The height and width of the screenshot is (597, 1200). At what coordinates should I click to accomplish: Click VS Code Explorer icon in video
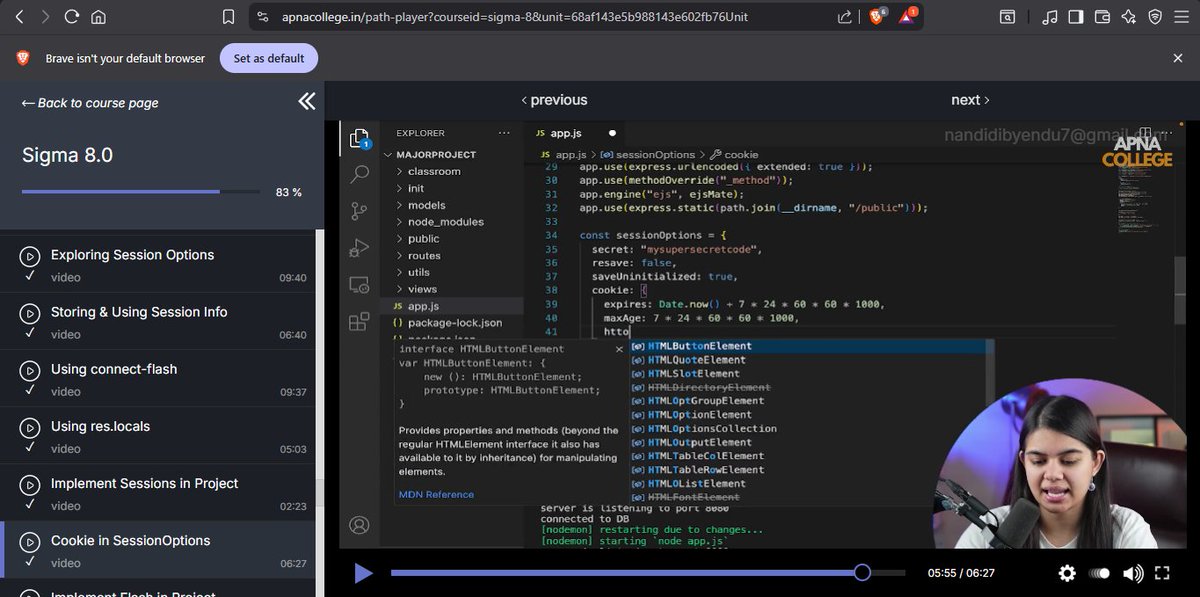point(359,139)
